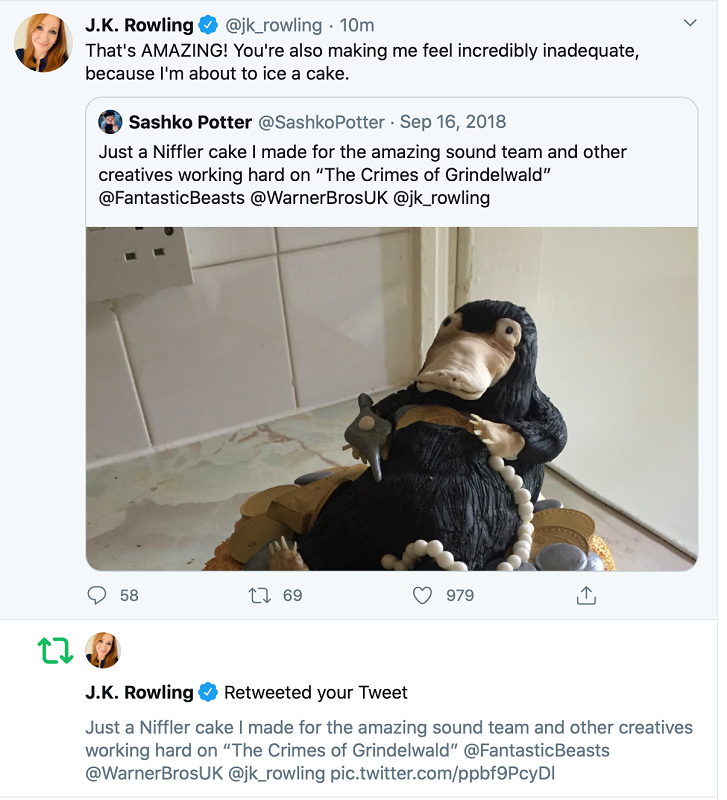Screen dimensions: 727x800
Task: Like the tweet with the heart icon
Action: pos(423,595)
